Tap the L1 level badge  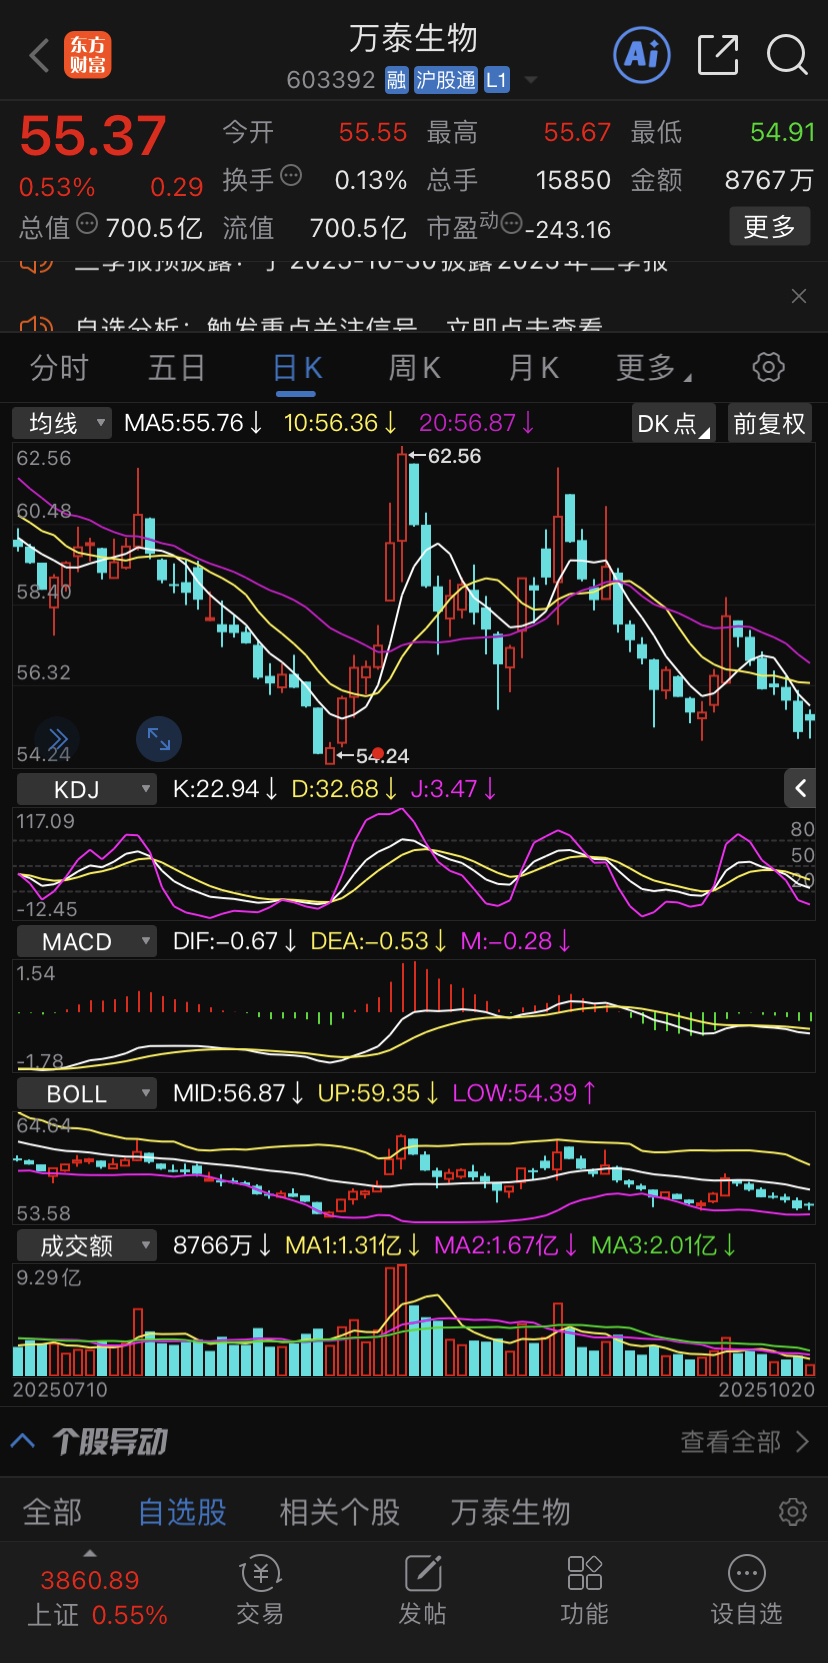tap(497, 80)
